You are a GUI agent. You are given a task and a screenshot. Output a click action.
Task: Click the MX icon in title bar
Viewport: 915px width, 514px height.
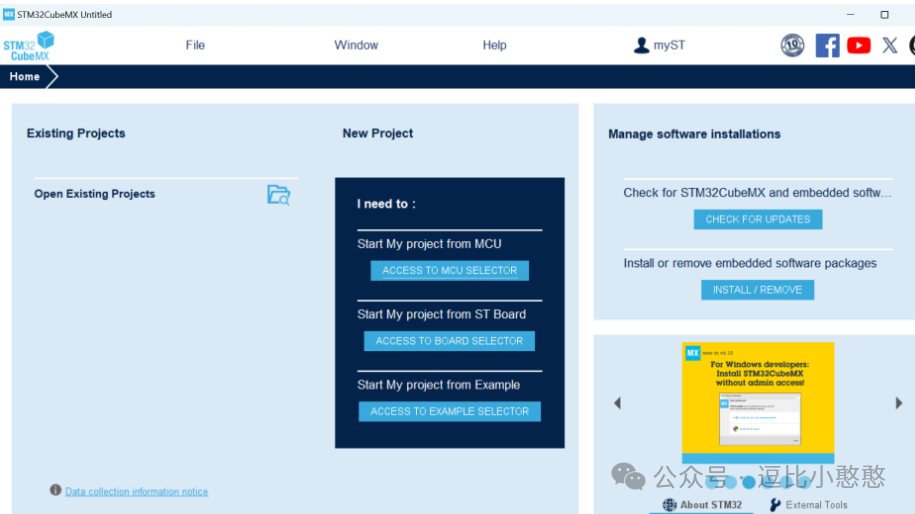tap(8, 15)
